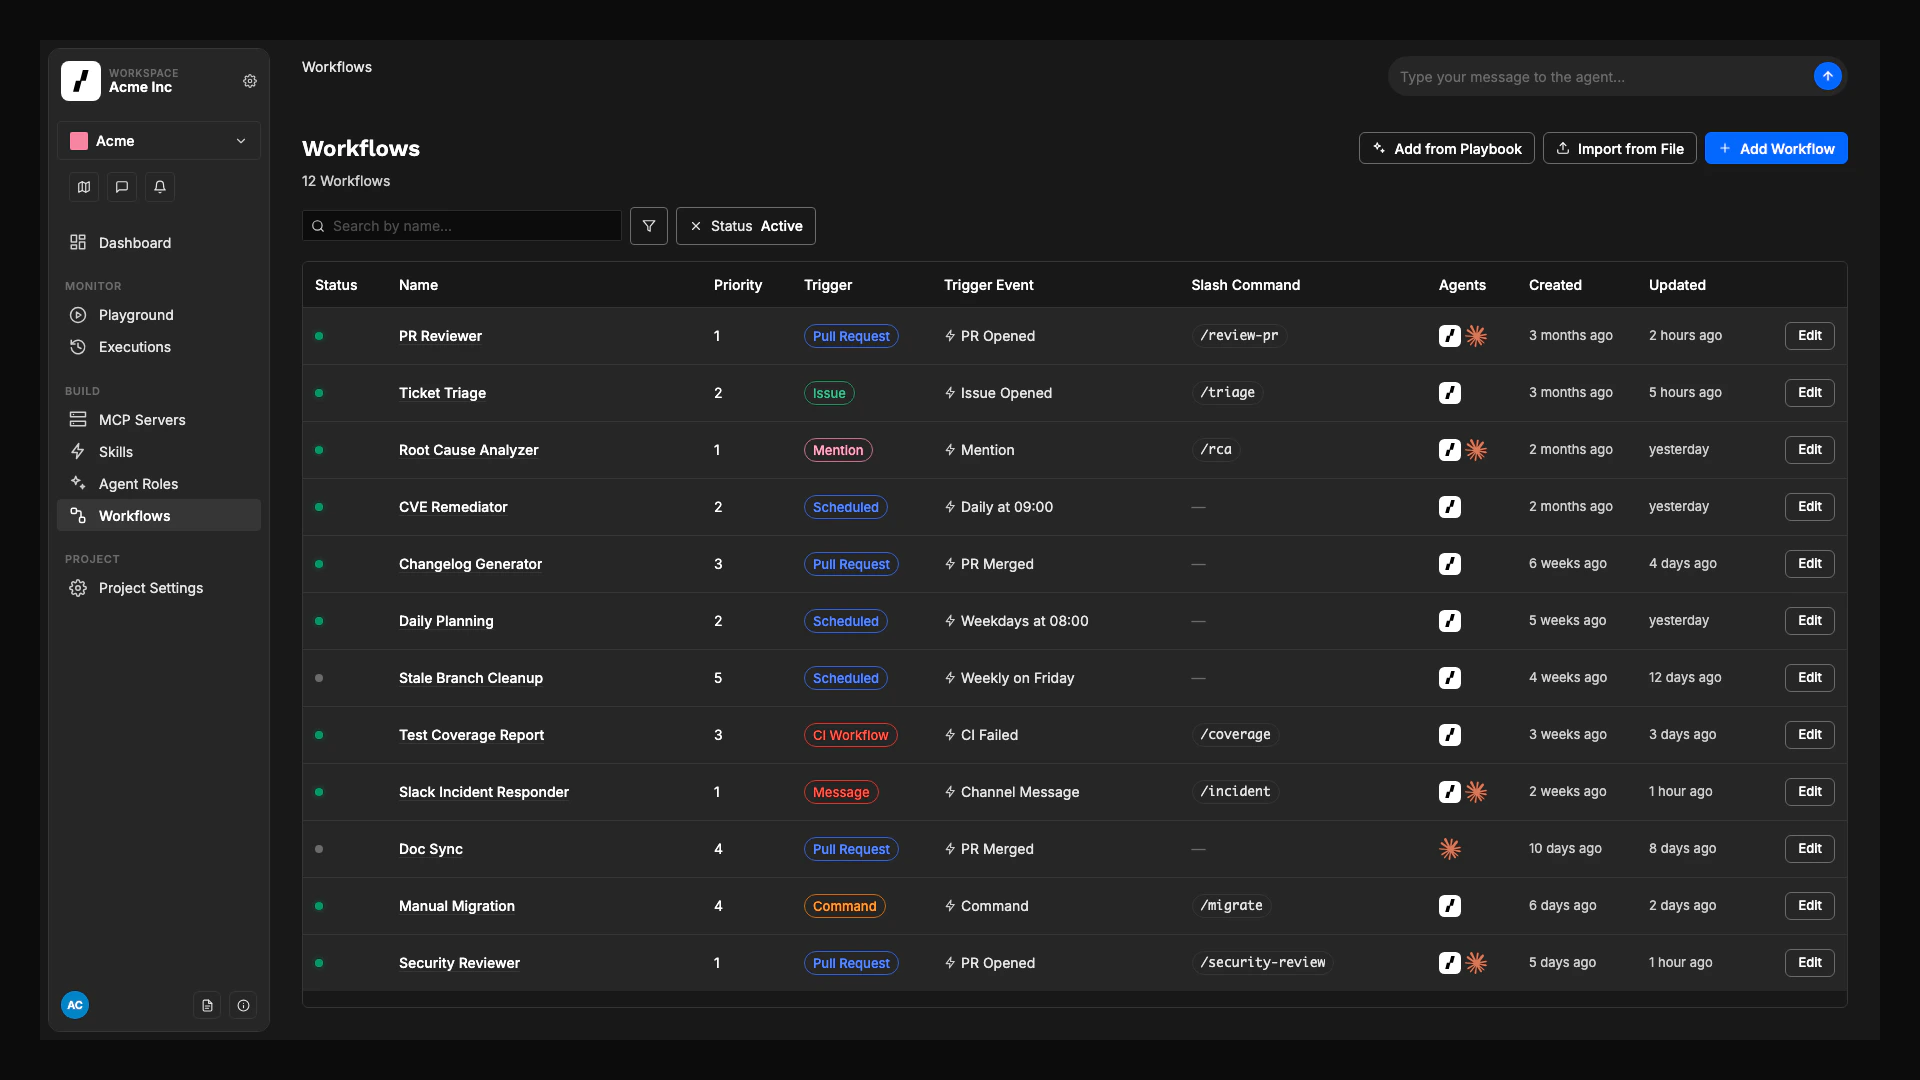1920x1080 pixels.
Task: Click the Command trigger tag
Action: click(844, 906)
